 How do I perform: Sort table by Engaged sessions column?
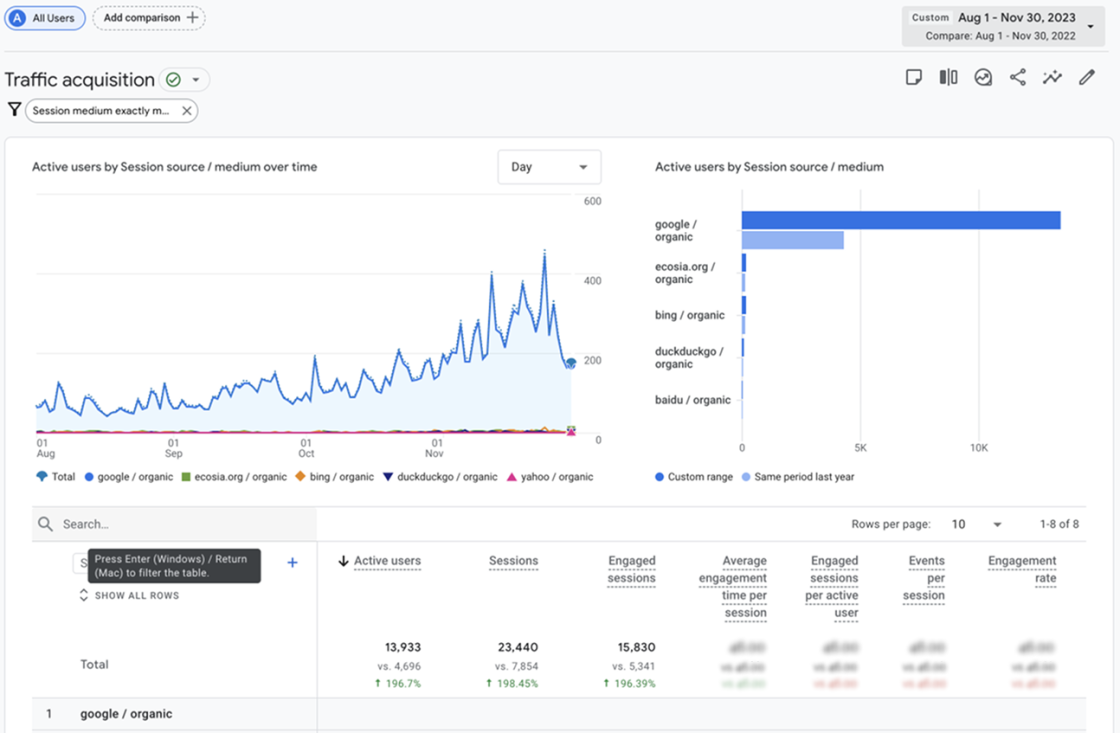tap(631, 569)
